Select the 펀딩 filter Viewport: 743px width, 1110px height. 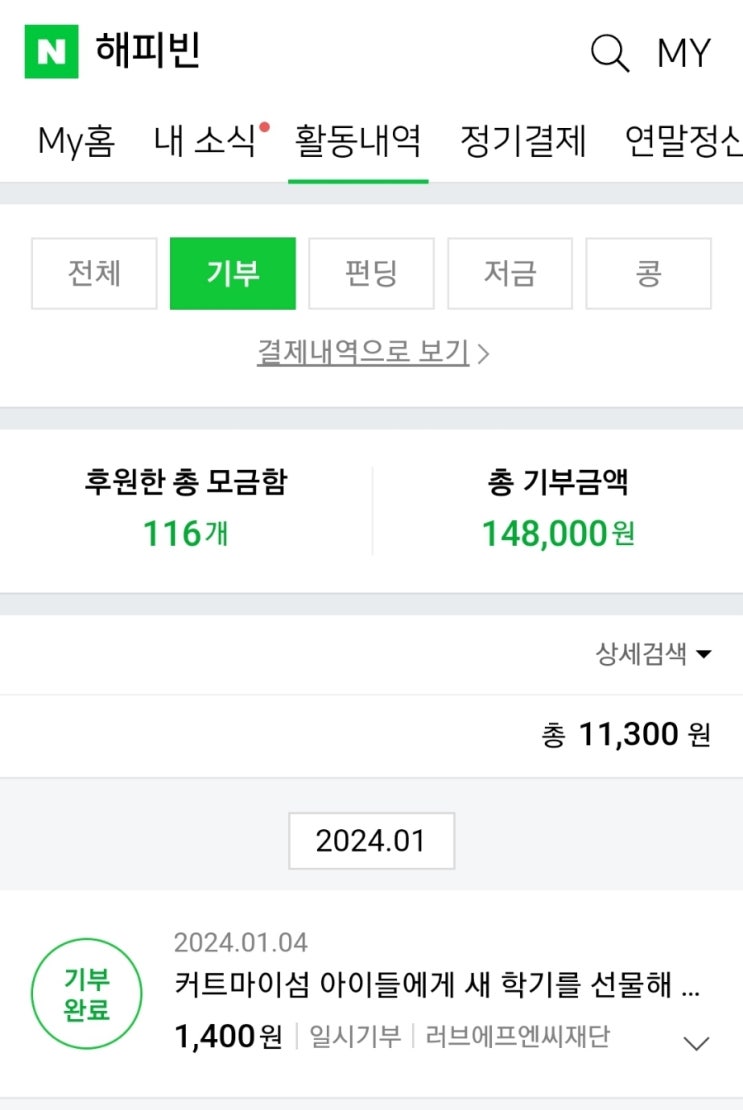click(371, 273)
